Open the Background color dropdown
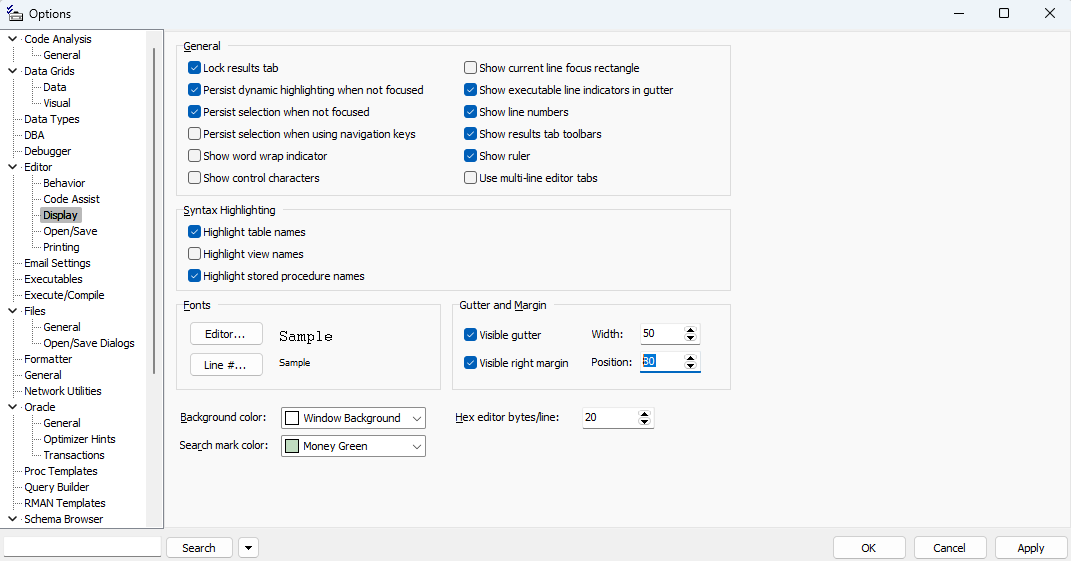Image resolution: width=1071 pixels, height=561 pixels. 417,418
